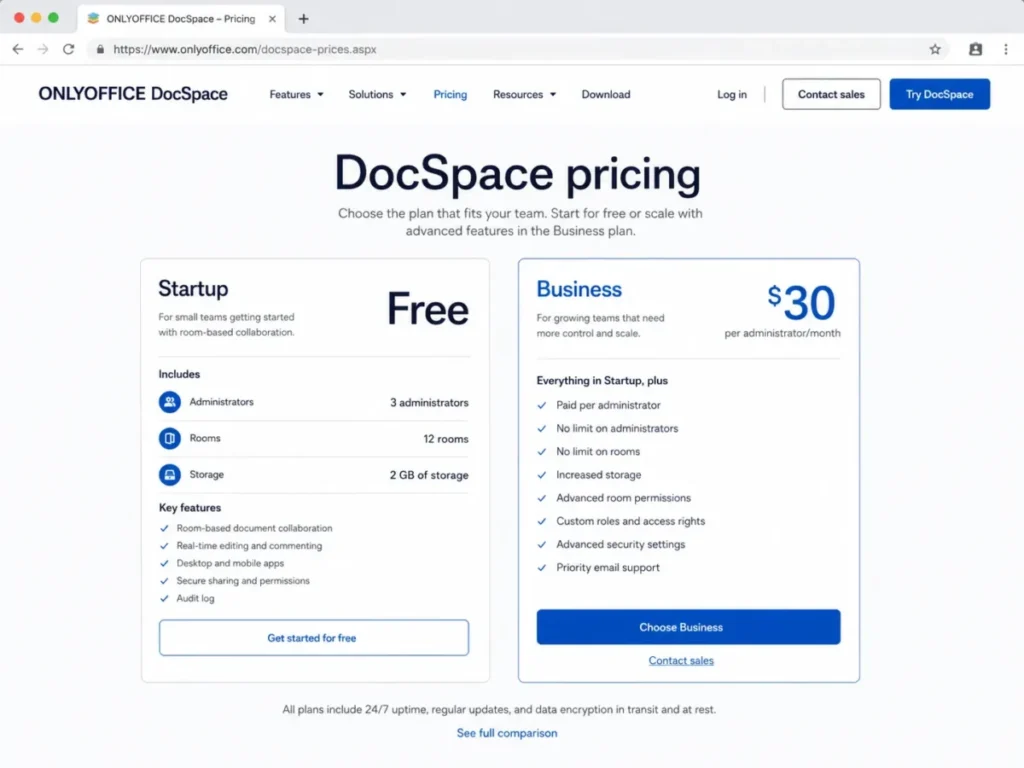Click the Choose Business button
The width and height of the screenshot is (1024, 768).
pyautogui.click(x=688, y=627)
